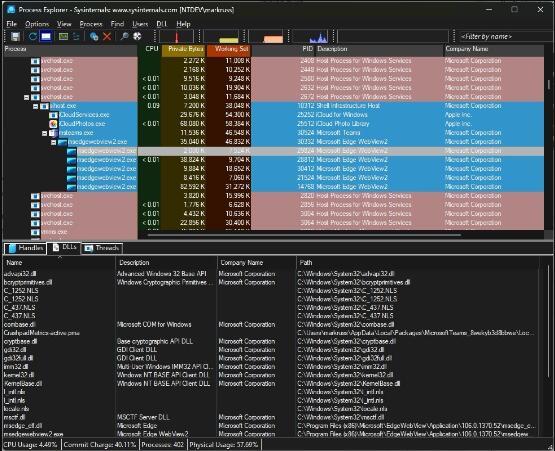Toggle the Show Process Tree toolbar button
The height and width of the screenshot is (451, 555).
pyautogui.click(x=76, y=36)
